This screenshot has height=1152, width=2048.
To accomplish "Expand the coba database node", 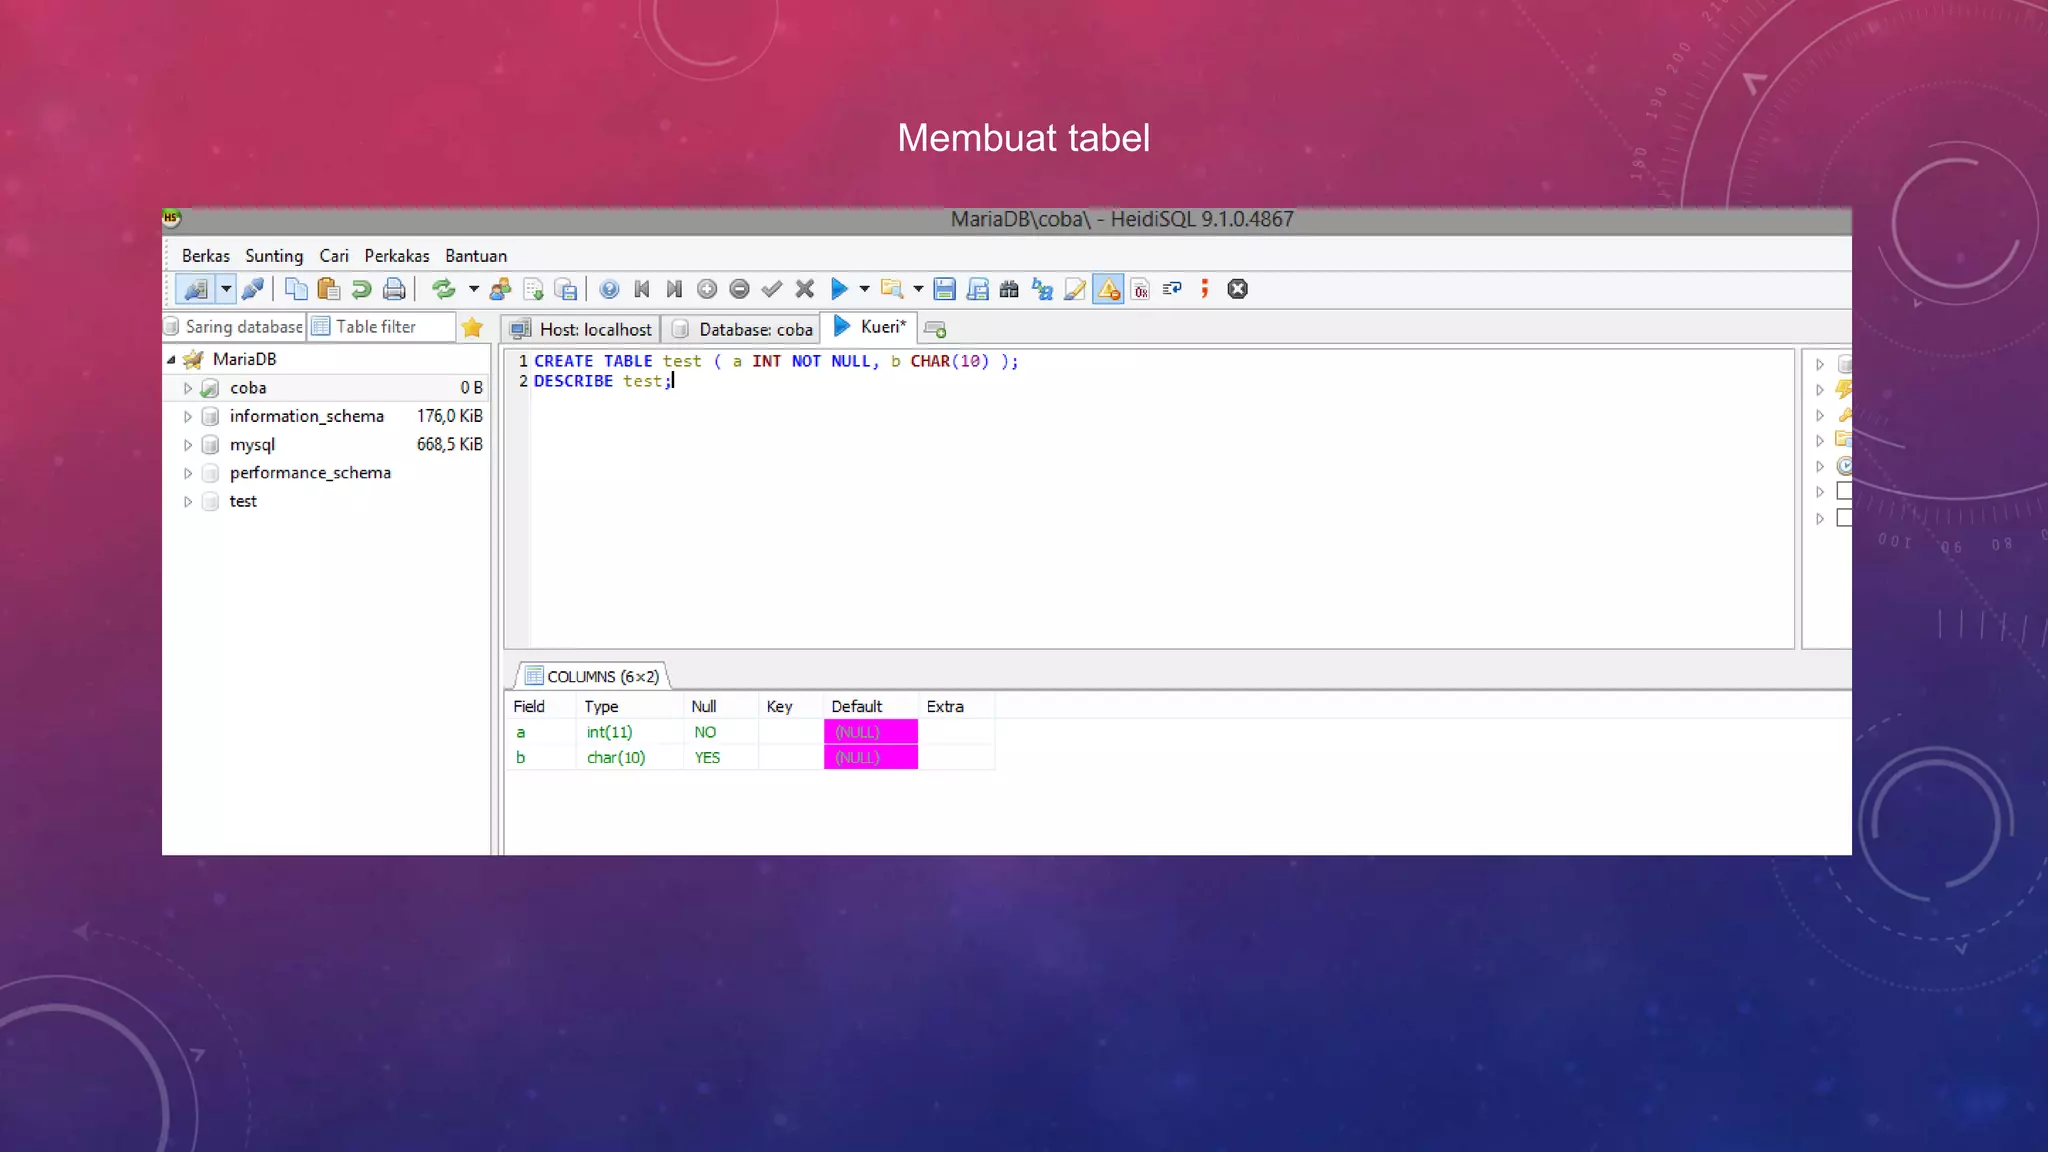I will coord(187,388).
